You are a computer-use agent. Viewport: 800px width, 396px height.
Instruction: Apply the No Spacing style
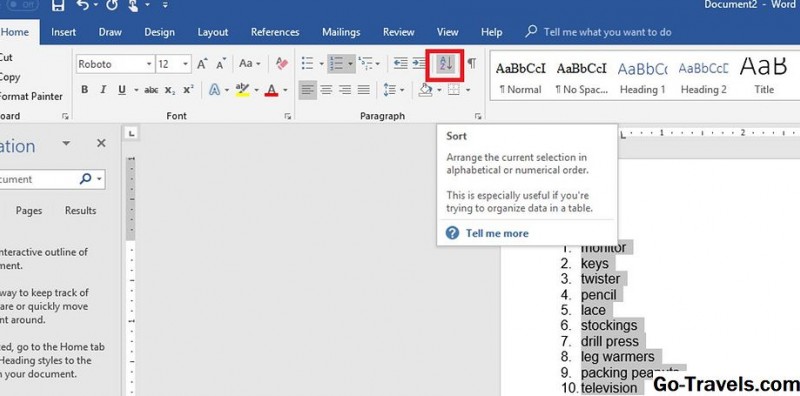[582, 76]
